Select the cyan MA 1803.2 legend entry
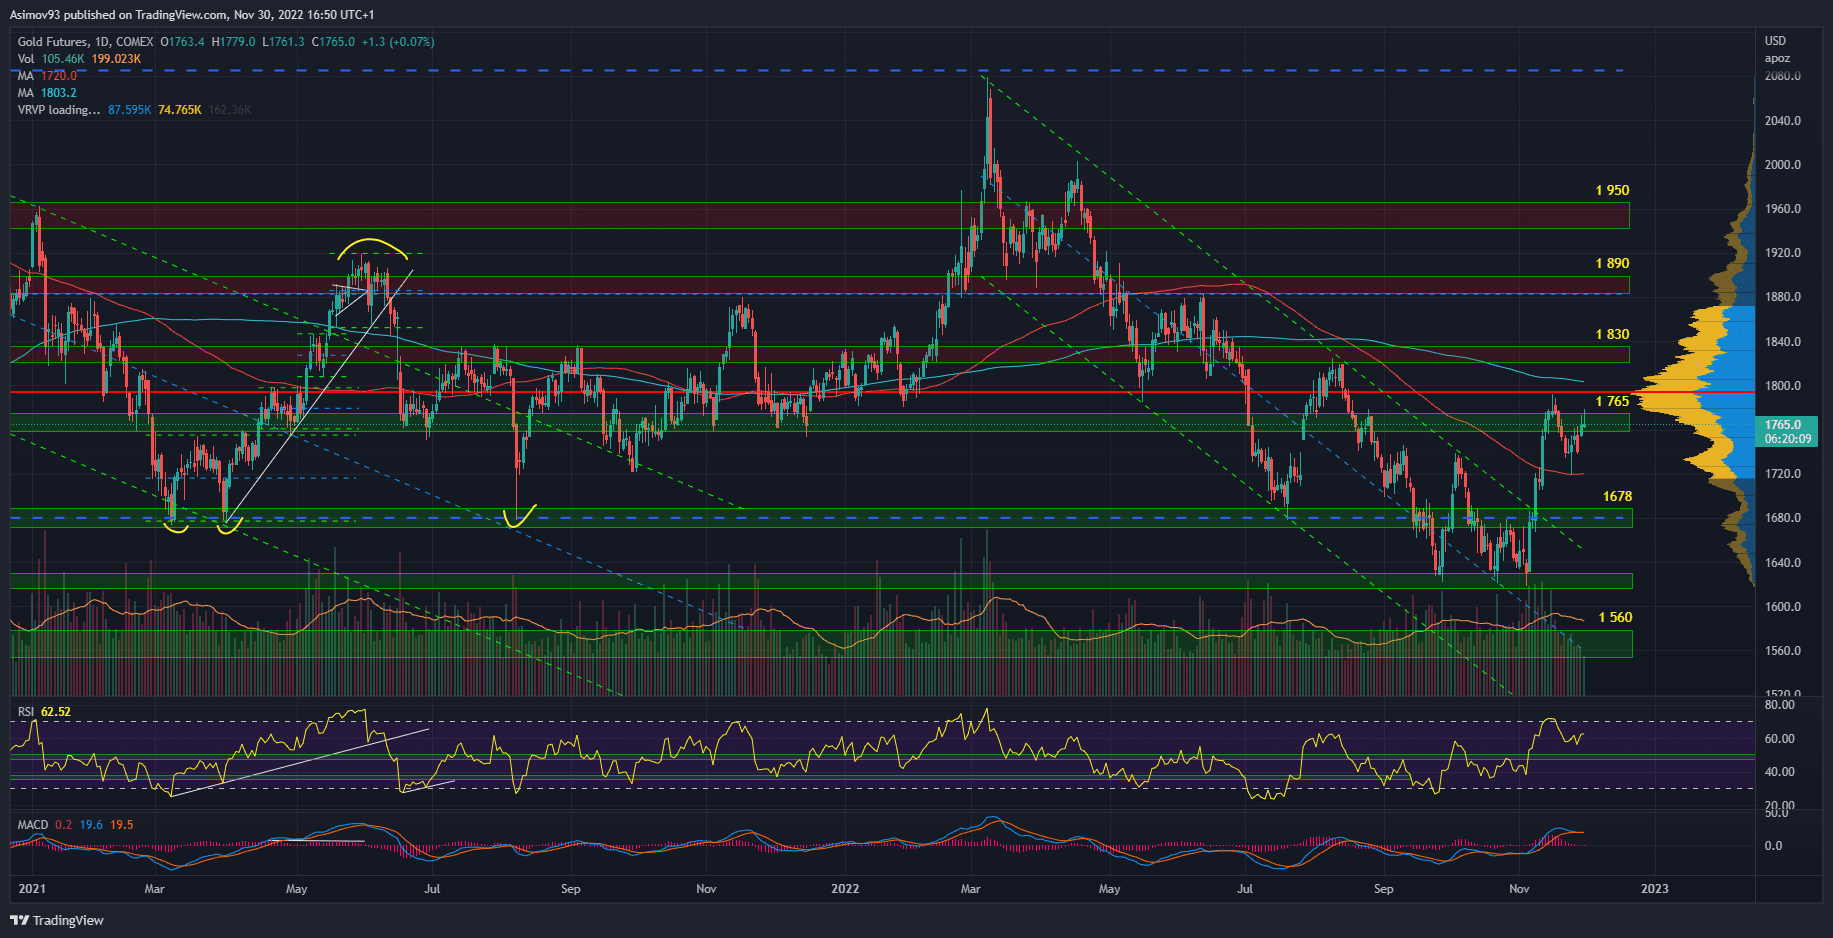The image size is (1833, 938). [x=47, y=93]
